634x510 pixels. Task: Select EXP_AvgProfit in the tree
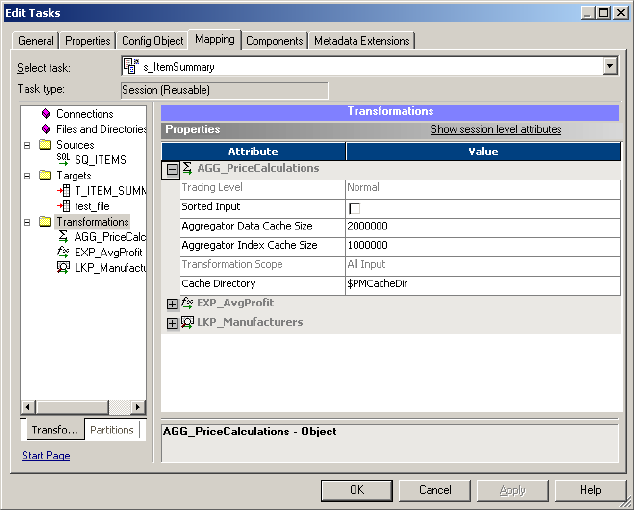coord(108,252)
